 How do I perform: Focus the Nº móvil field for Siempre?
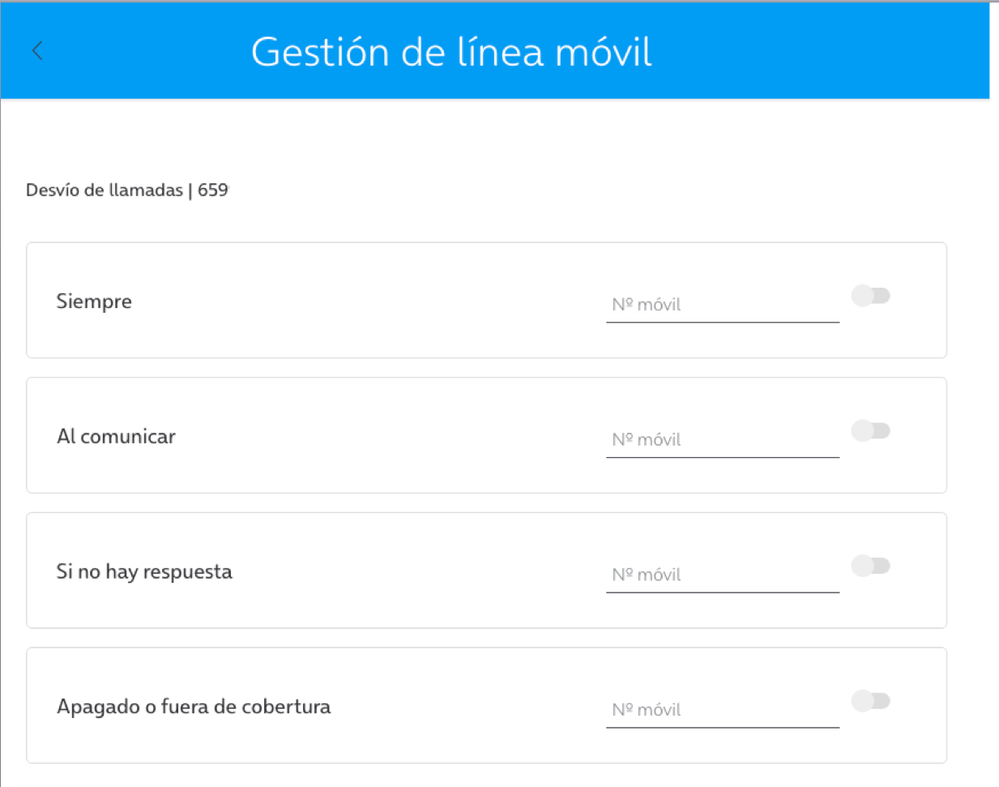click(722, 305)
